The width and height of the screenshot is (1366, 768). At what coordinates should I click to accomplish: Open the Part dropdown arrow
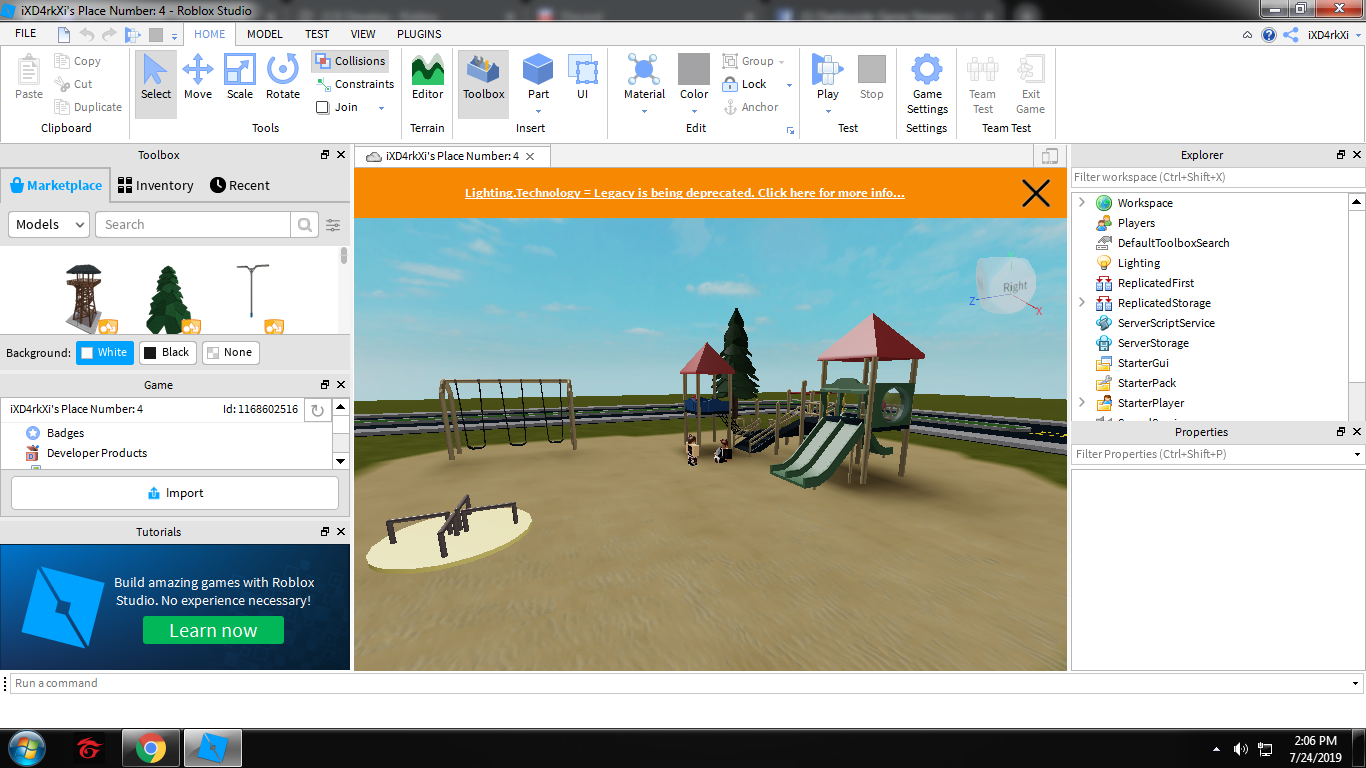tap(538, 110)
